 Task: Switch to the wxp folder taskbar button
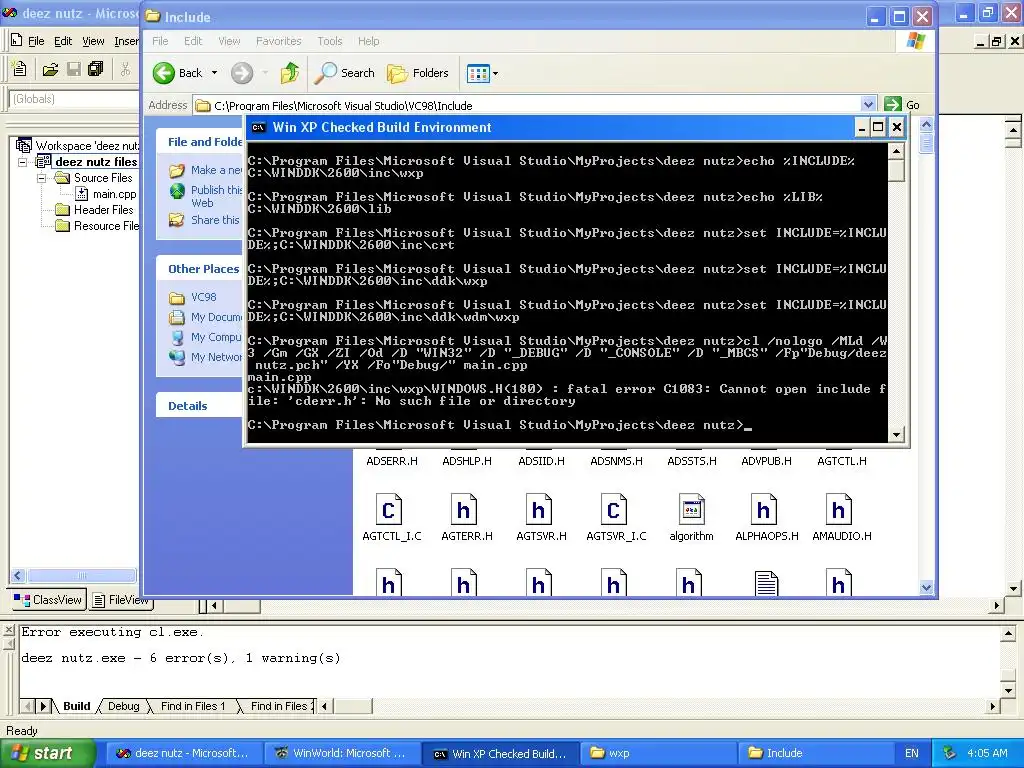click(x=656, y=753)
